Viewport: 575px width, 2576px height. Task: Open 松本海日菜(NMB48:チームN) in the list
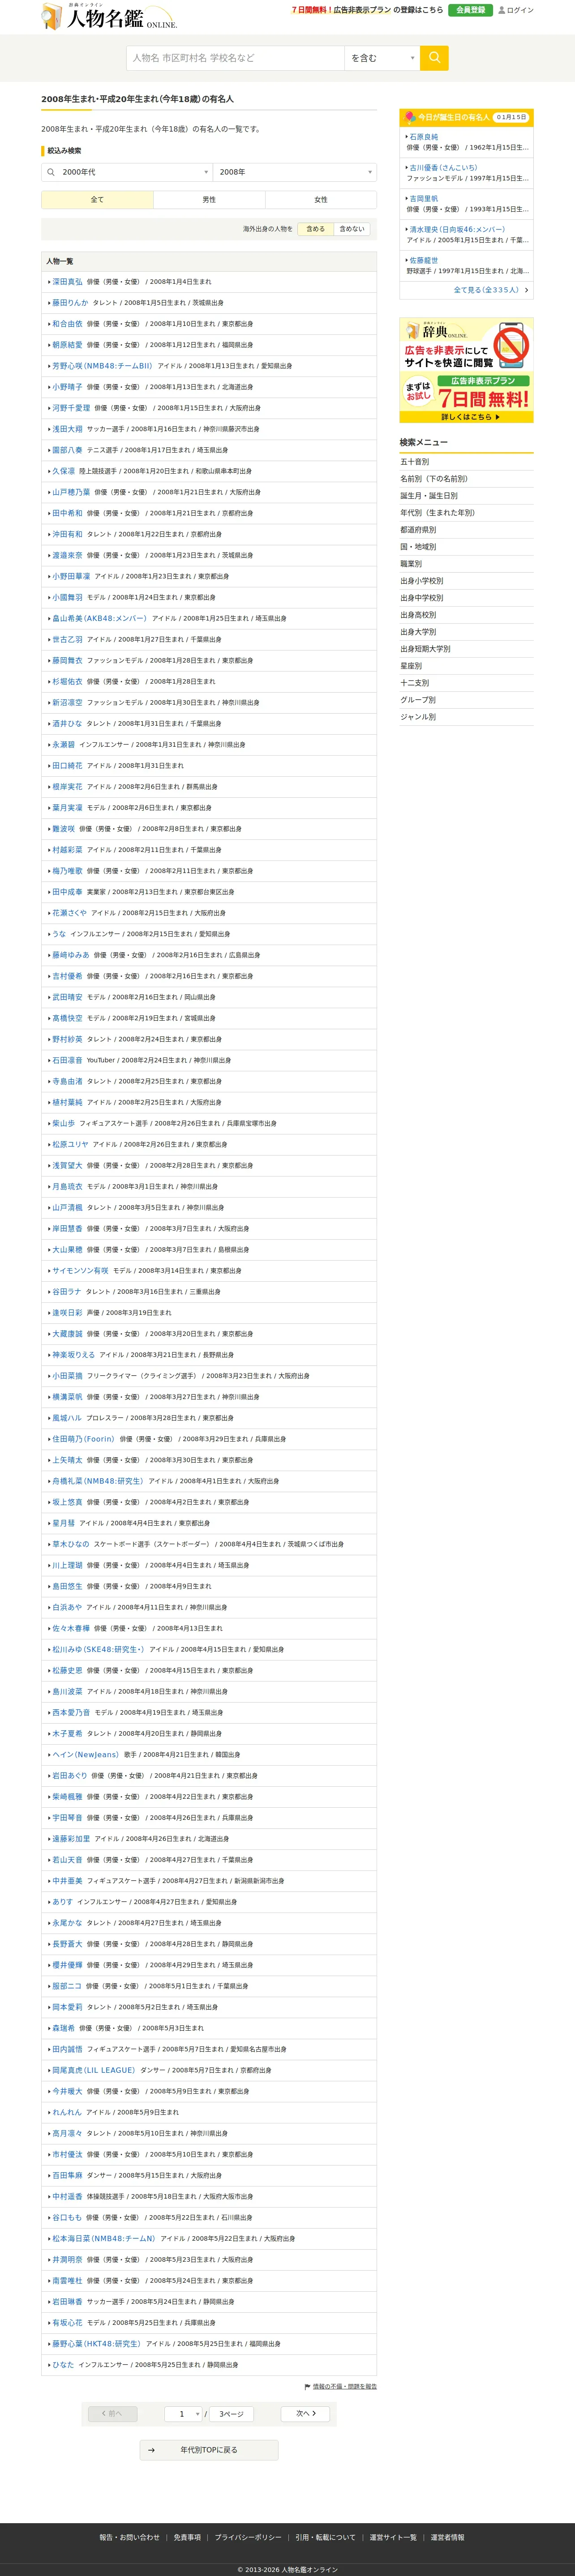pos(104,2238)
